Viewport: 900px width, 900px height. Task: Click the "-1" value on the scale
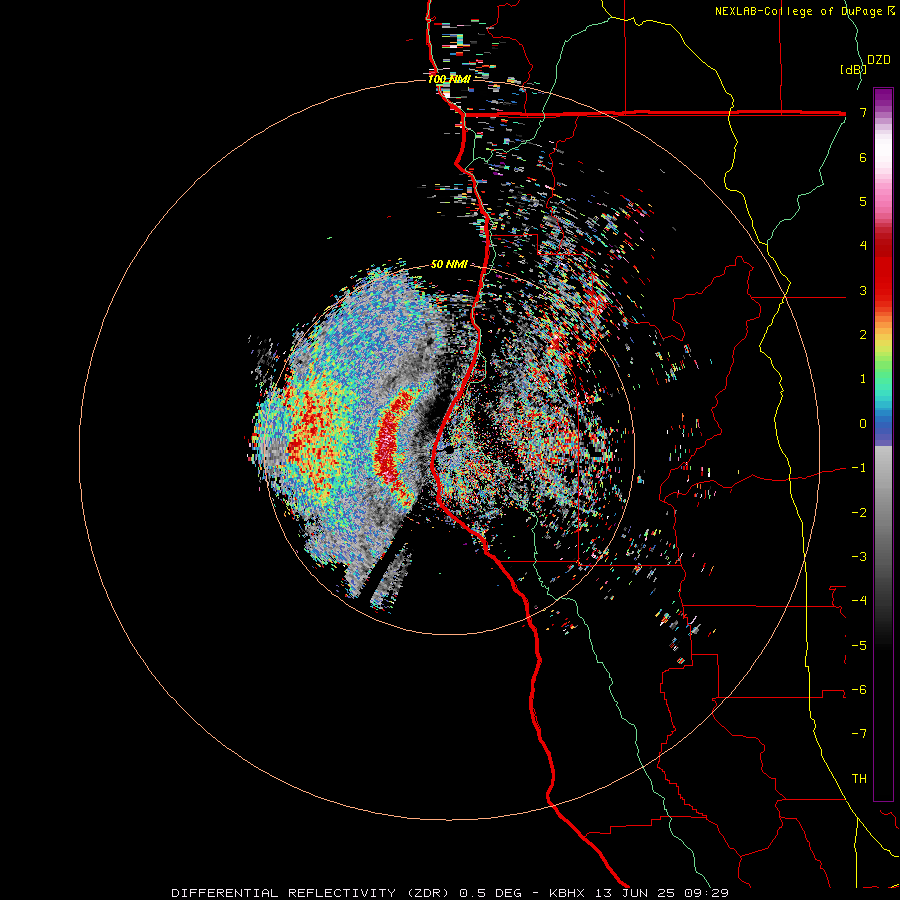pyautogui.click(x=859, y=468)
